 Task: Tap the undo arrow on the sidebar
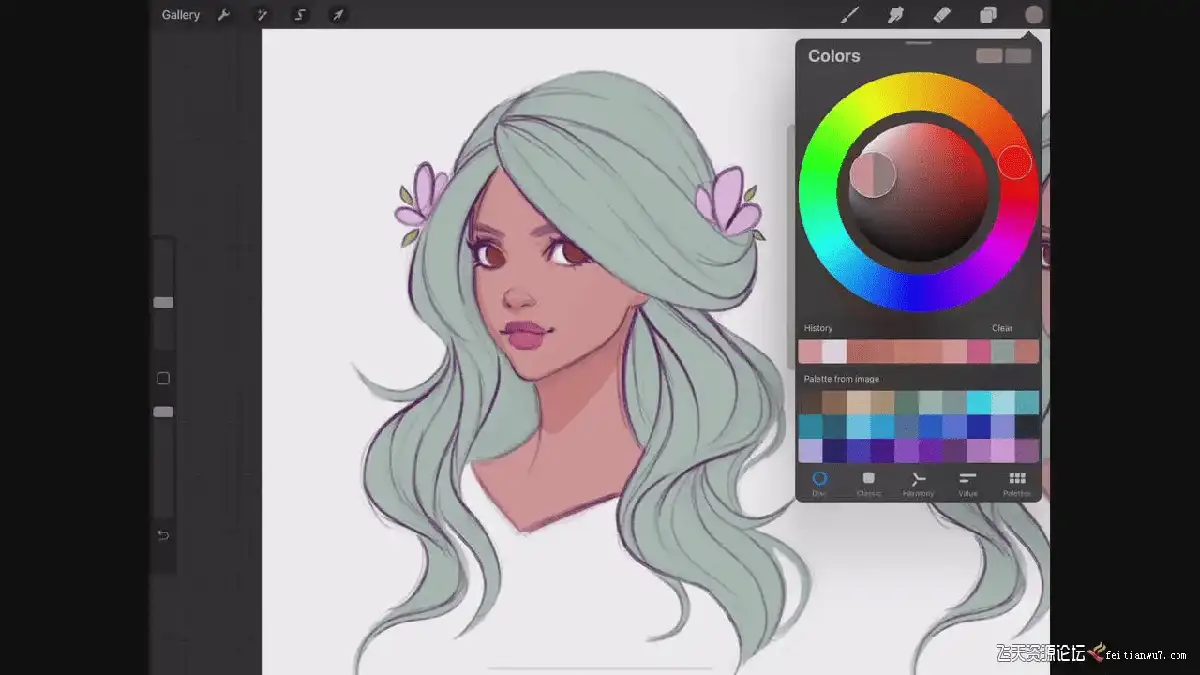pos(163,536)
